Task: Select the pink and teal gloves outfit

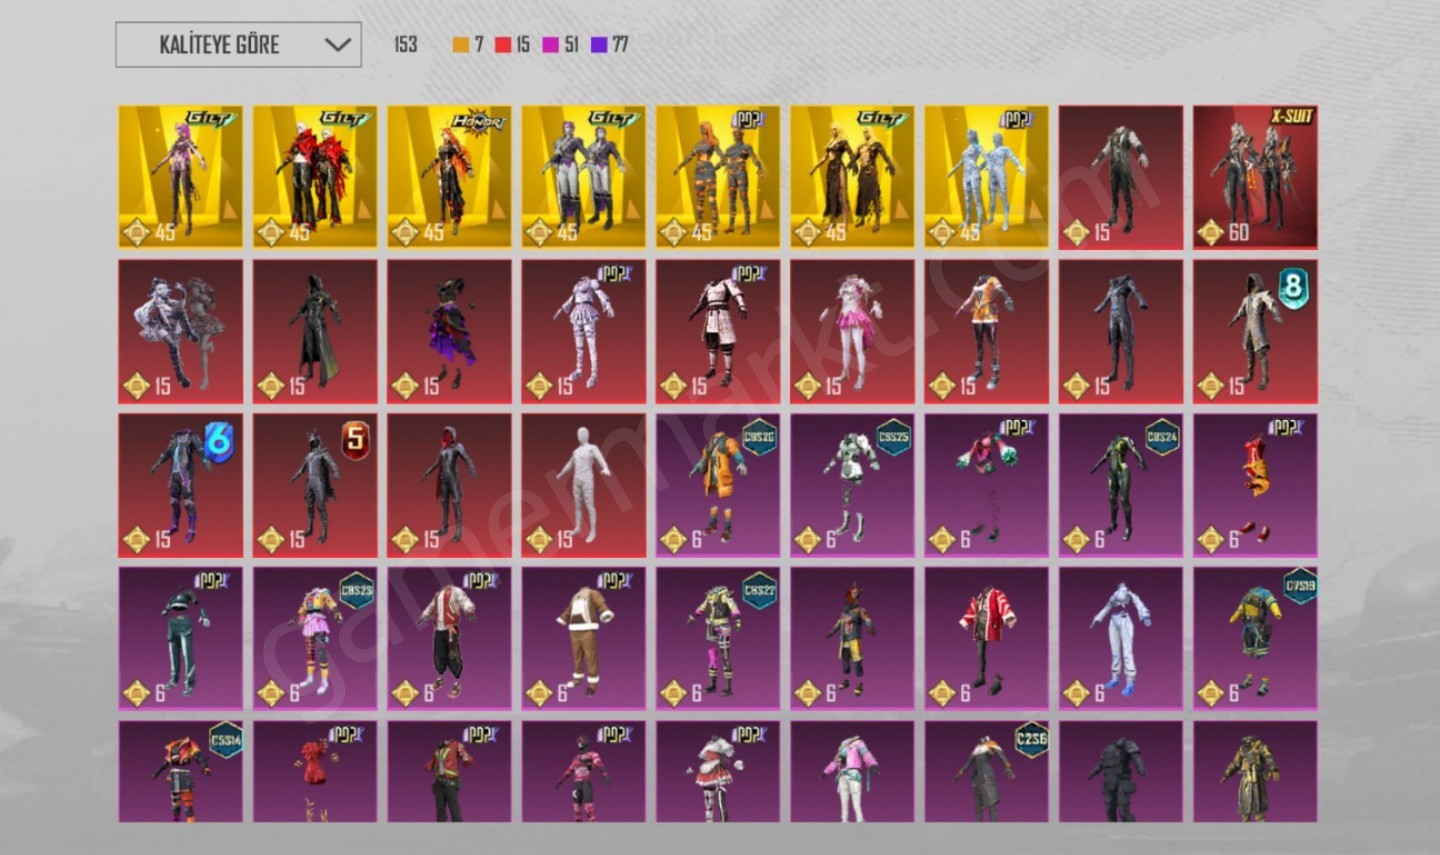Action: pos(986,485)
